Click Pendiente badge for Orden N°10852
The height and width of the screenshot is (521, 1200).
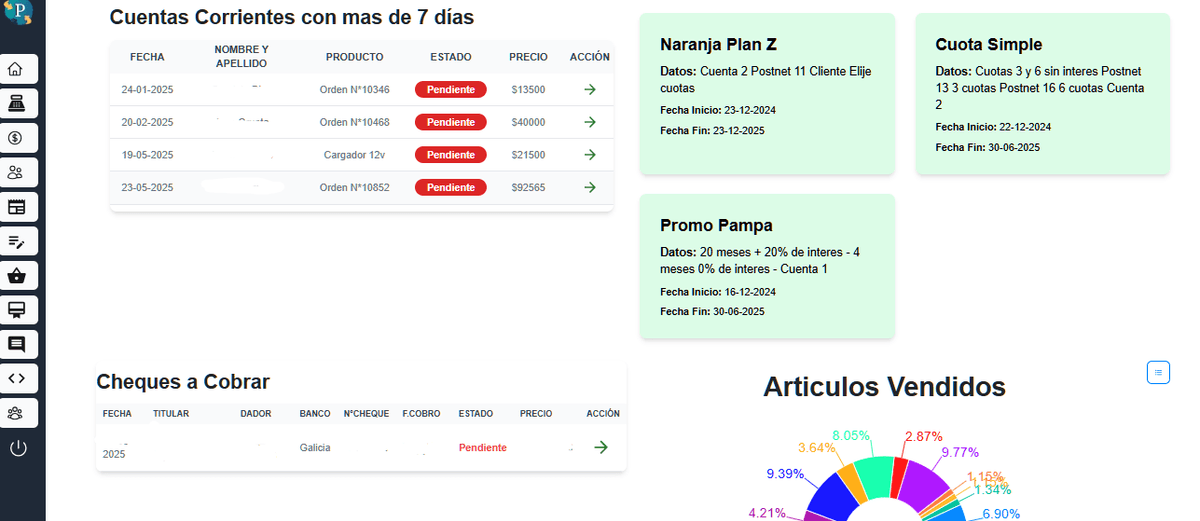coord(451,187)
